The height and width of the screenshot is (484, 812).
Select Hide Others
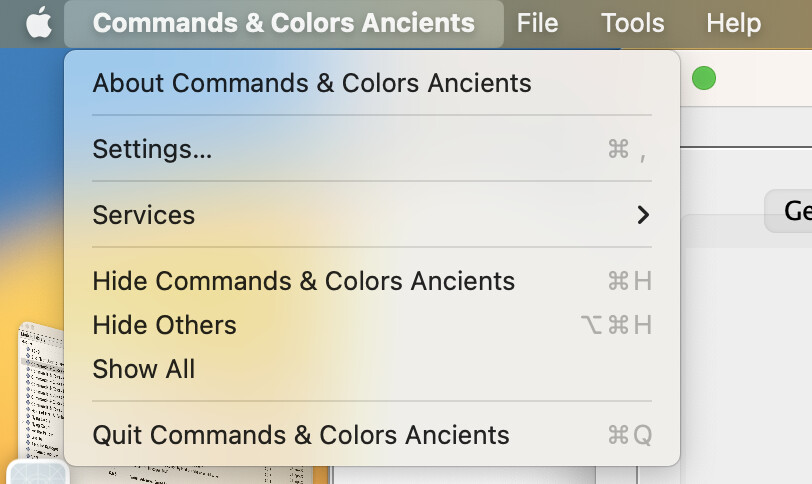click(372, 325)
